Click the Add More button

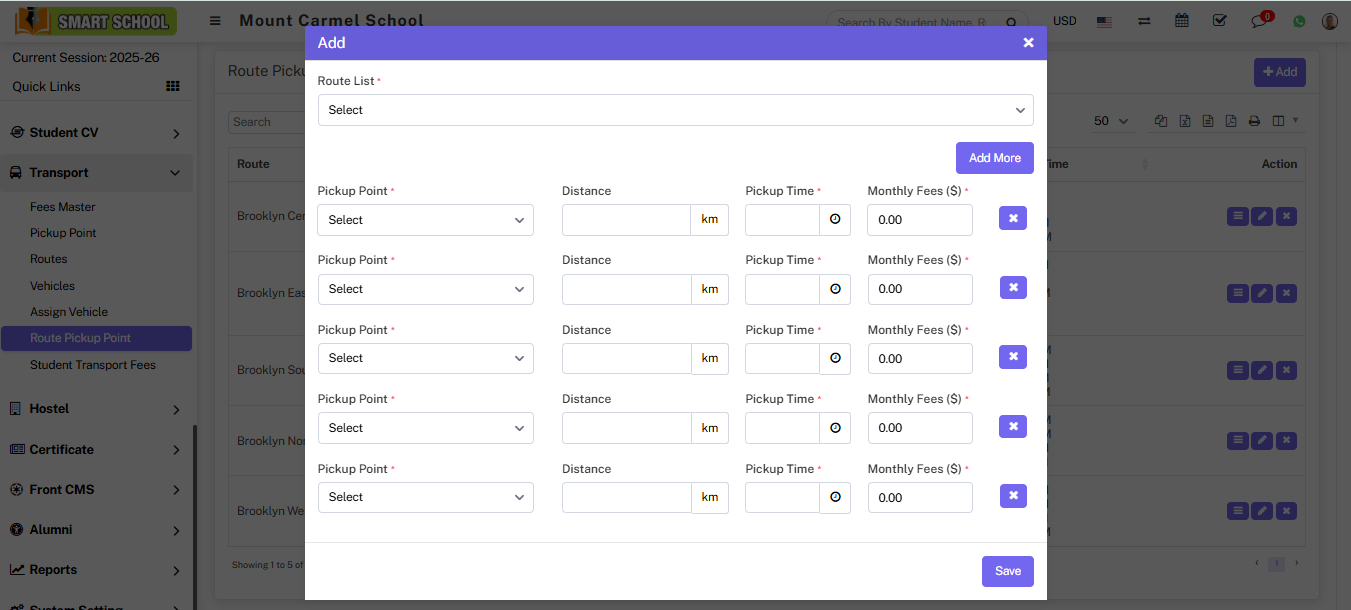click(x=994, y=158)
